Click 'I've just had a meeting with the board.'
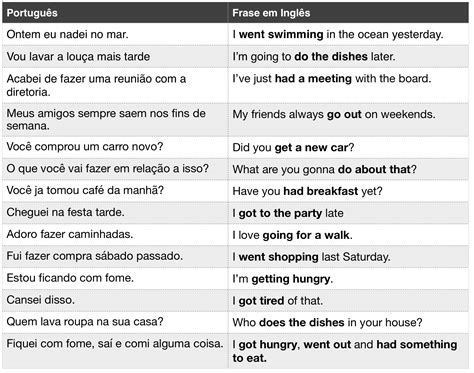Viewport: 474px width, 373px height. point(332,79)
